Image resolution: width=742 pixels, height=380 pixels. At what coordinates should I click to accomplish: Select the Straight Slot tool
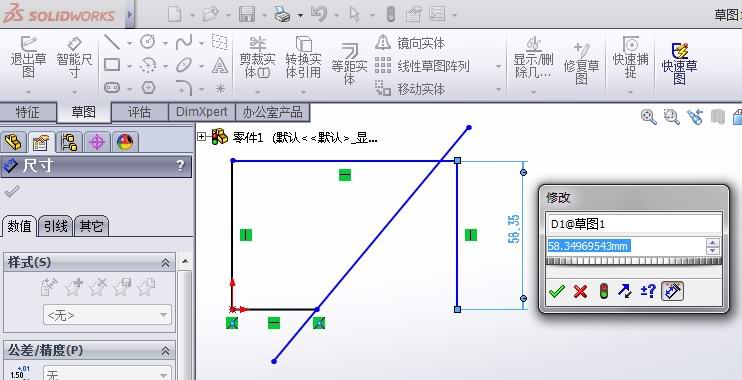point(112,88)
